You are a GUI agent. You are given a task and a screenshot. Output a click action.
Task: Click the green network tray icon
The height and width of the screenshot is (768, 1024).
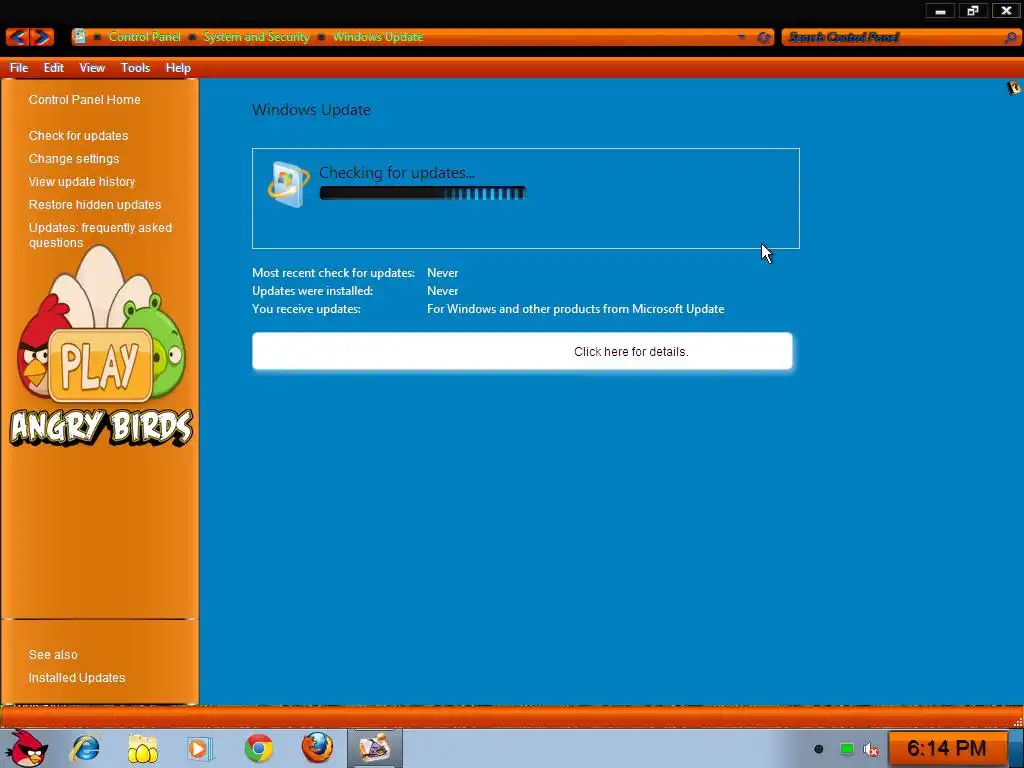click(x=846, y=749)
